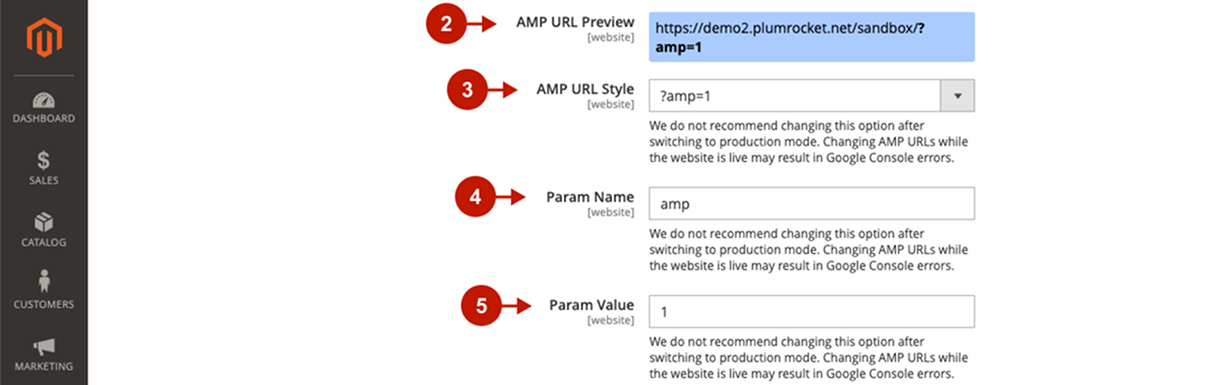Open the ?amp=1 select box
Screen dimensions: 1206x385
pos(811,96)
